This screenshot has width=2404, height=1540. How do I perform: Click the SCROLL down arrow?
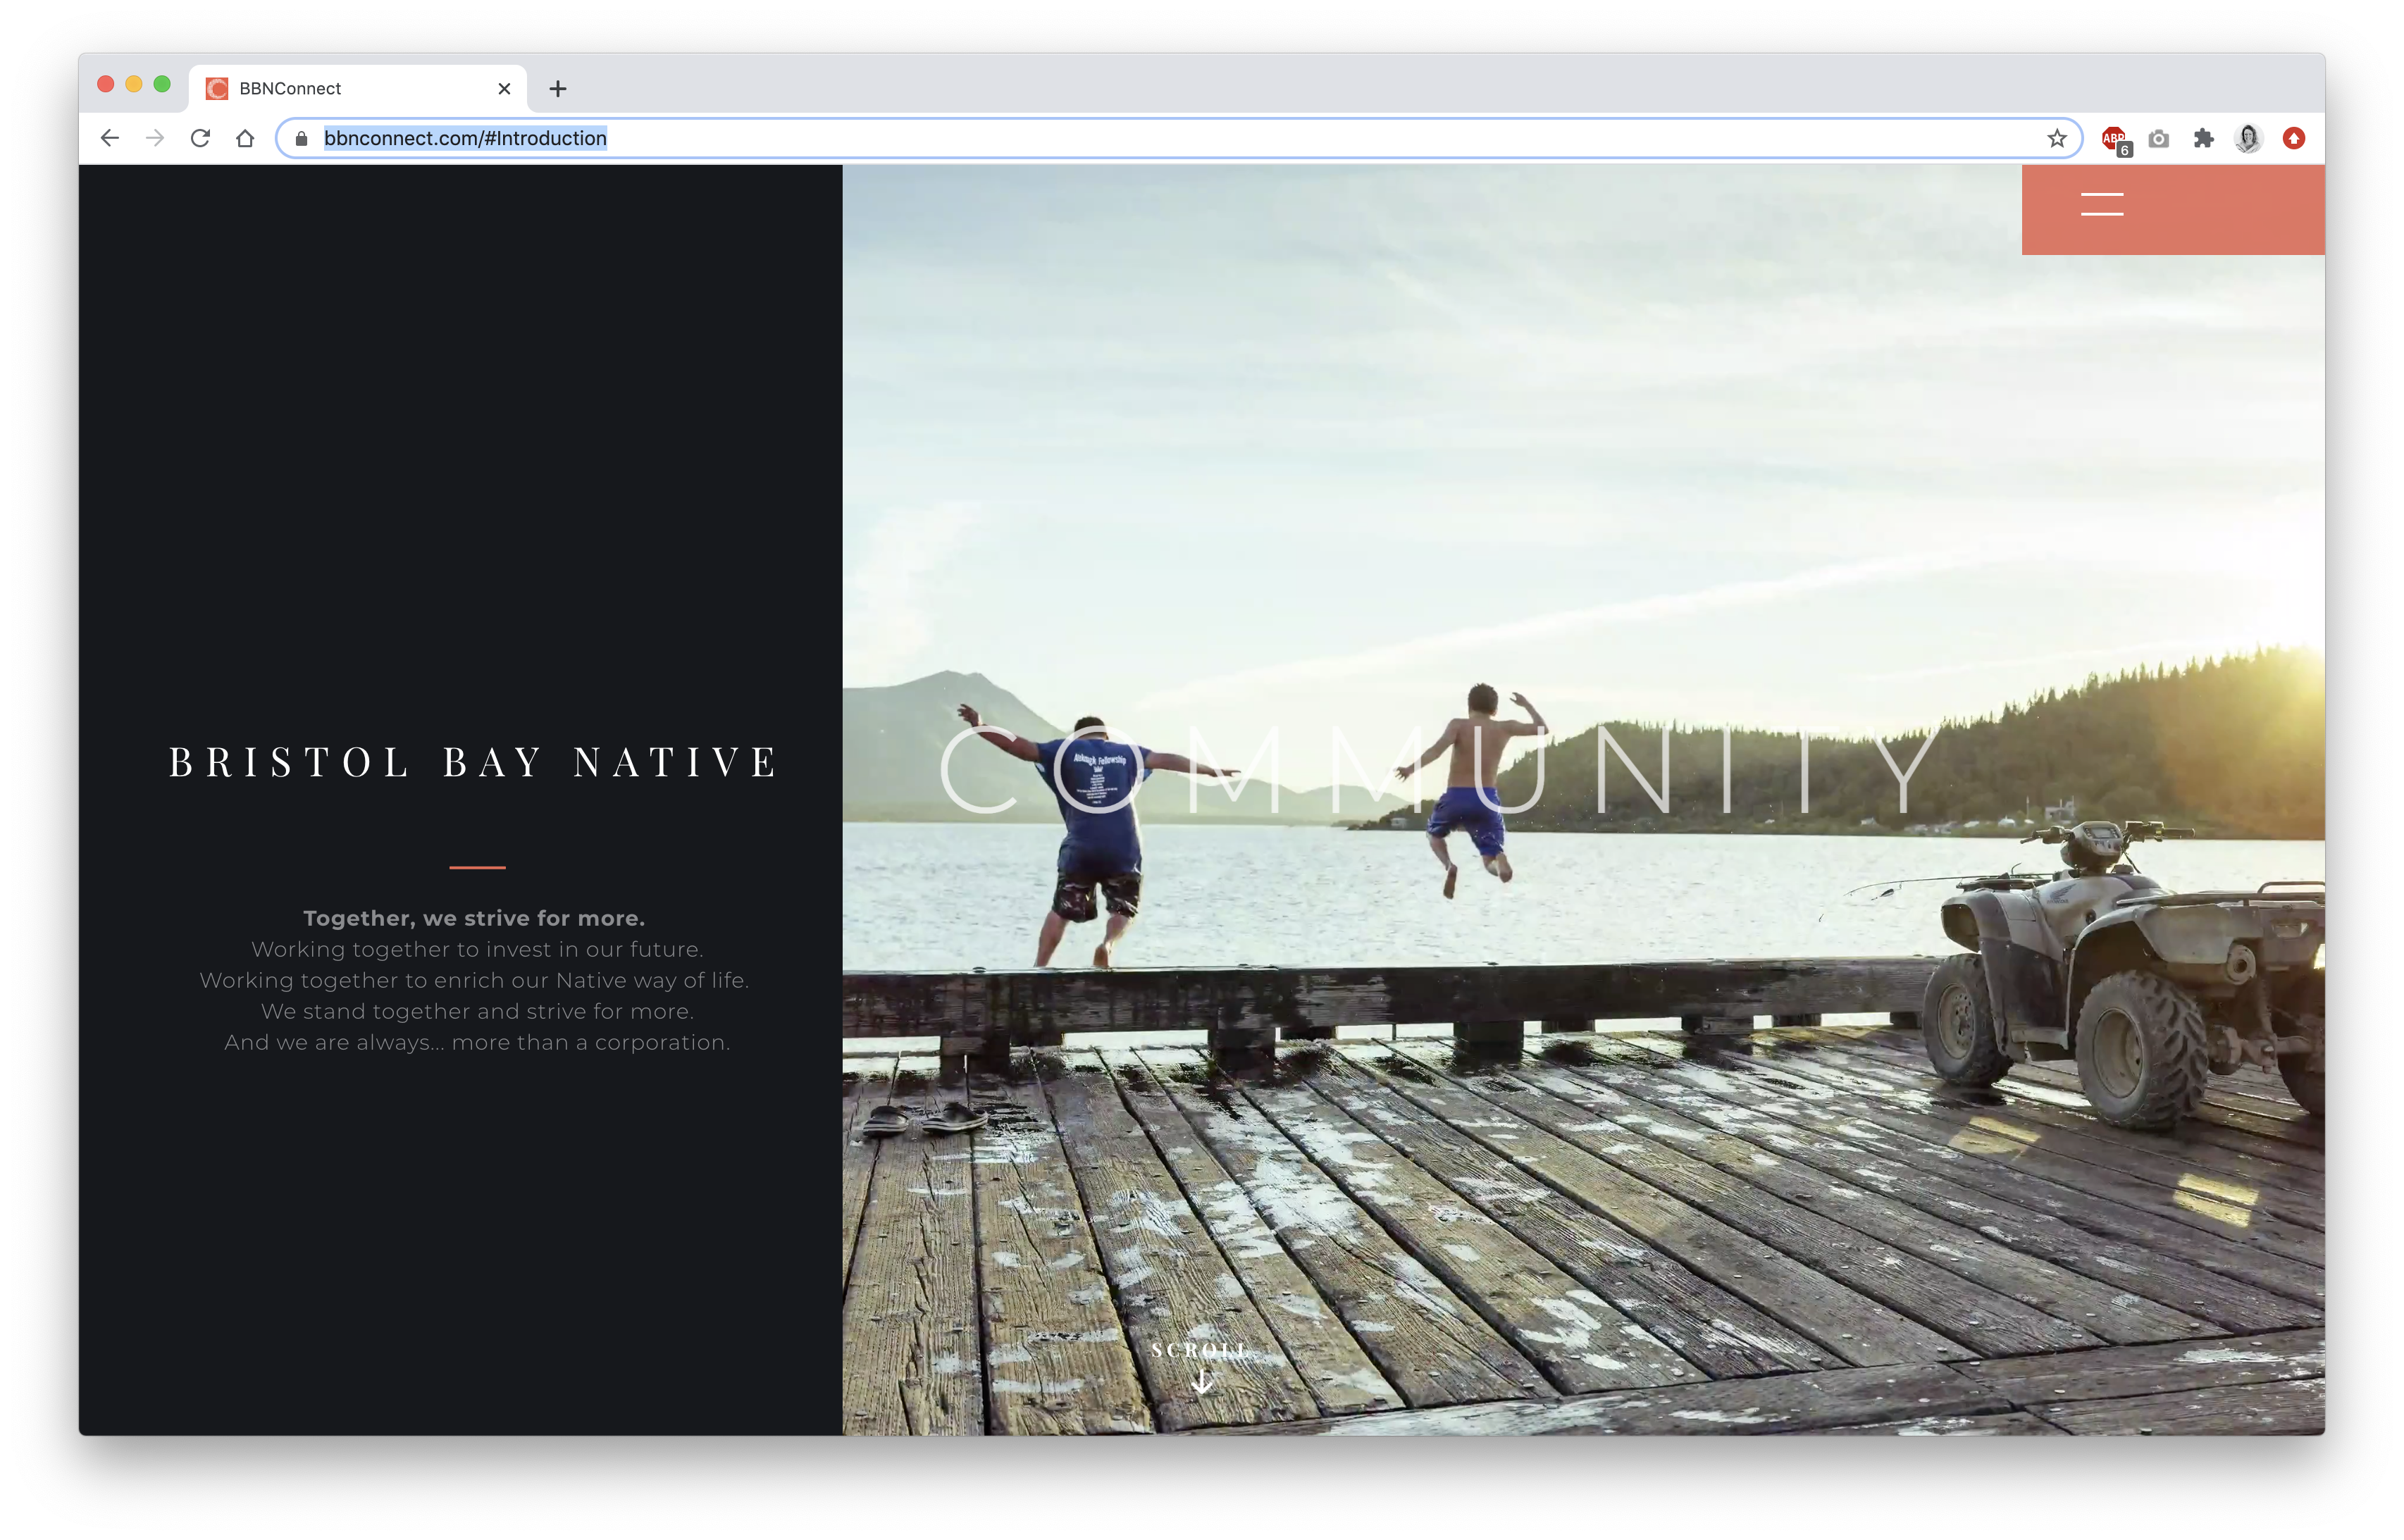tap(1202, 1382)
